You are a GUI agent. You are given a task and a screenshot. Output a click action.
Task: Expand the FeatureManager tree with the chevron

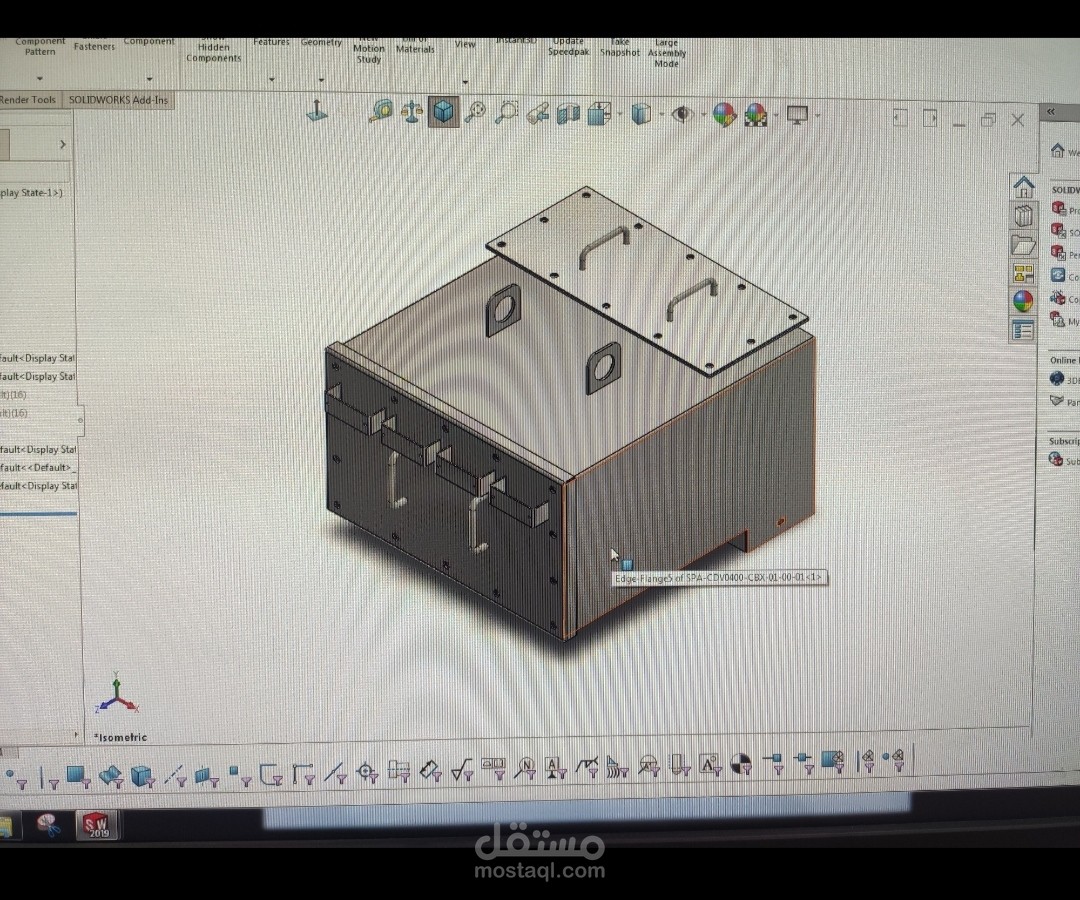point(62,145)
